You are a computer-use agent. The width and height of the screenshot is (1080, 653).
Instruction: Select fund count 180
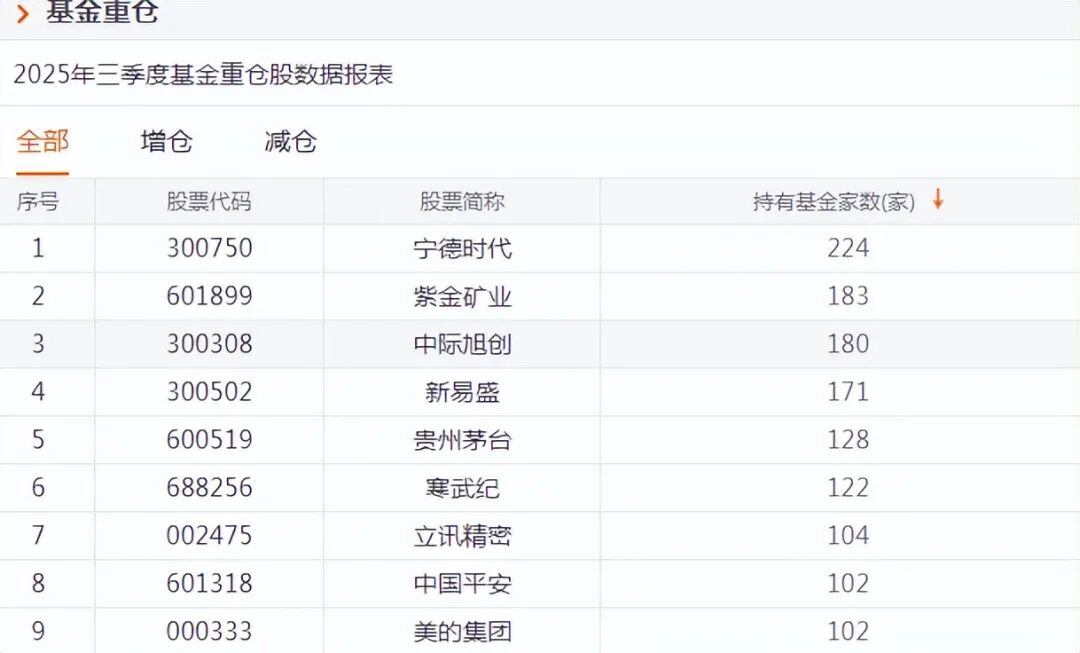click(x=848, y=344)
